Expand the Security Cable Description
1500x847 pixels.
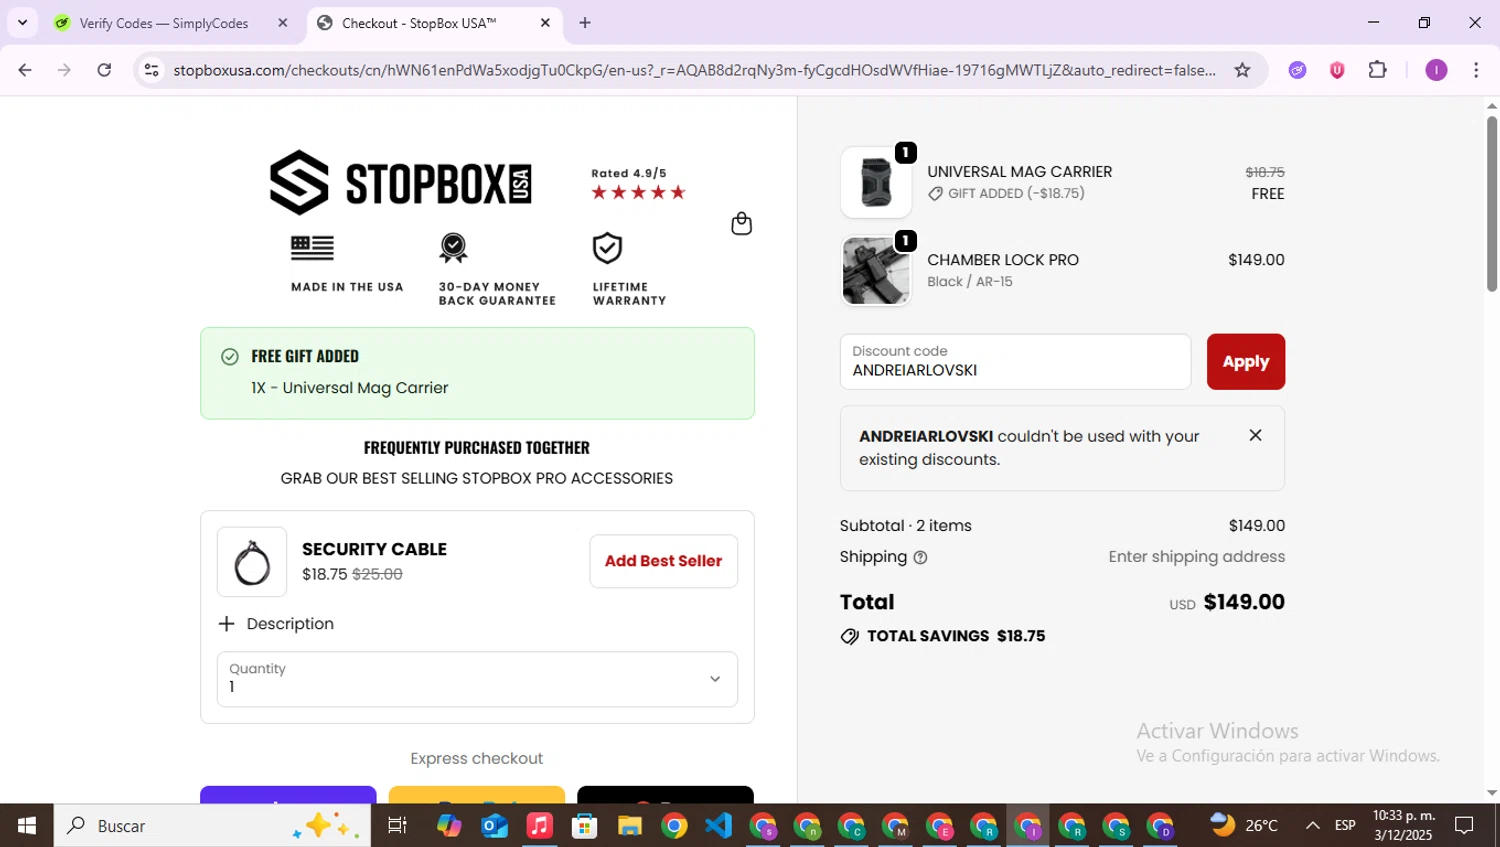[x=276, y=624]
